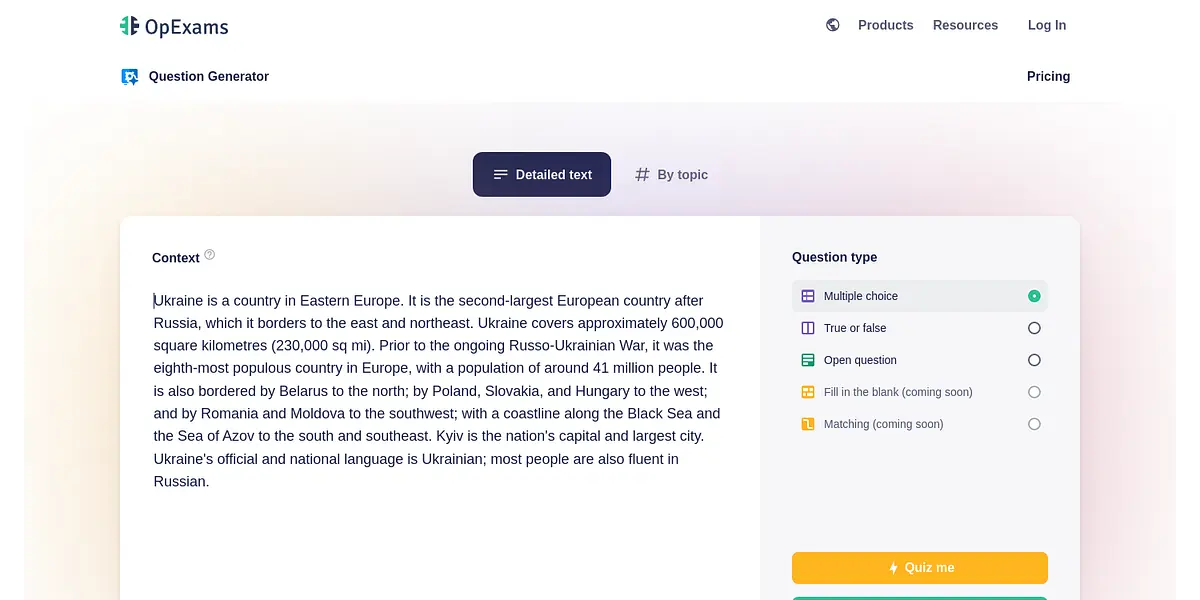Click the OpExams logo icon
Image resolution: width=1200 pixels, height=600 pixels.
coord(129,26)
